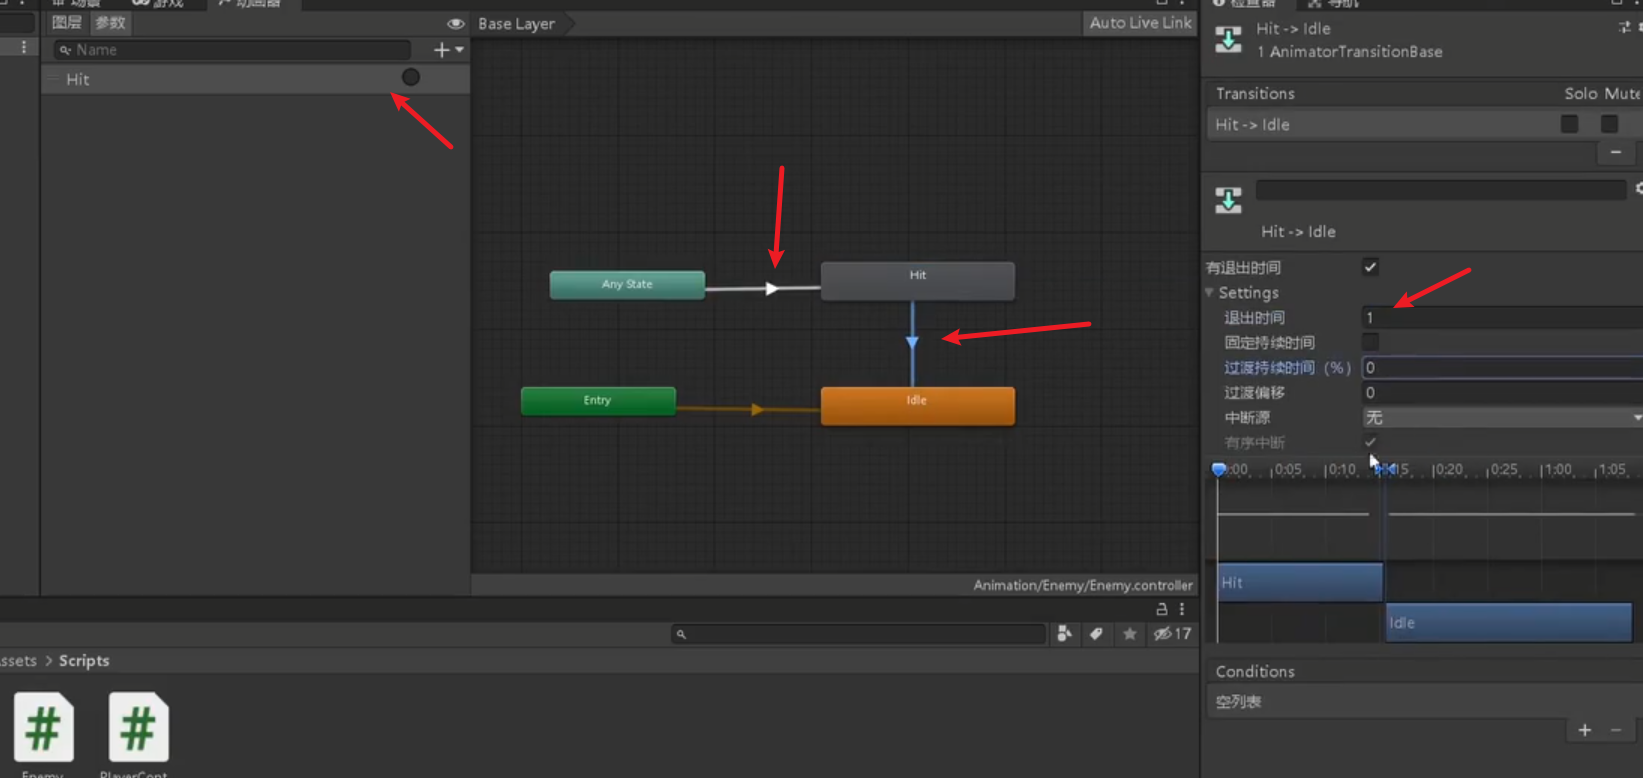The height and width of the screenshot is (778, 1643).
Task: Click the 过渡持续时间 (%) value field
Action: pyautogui.click(x=1502, y=367)
